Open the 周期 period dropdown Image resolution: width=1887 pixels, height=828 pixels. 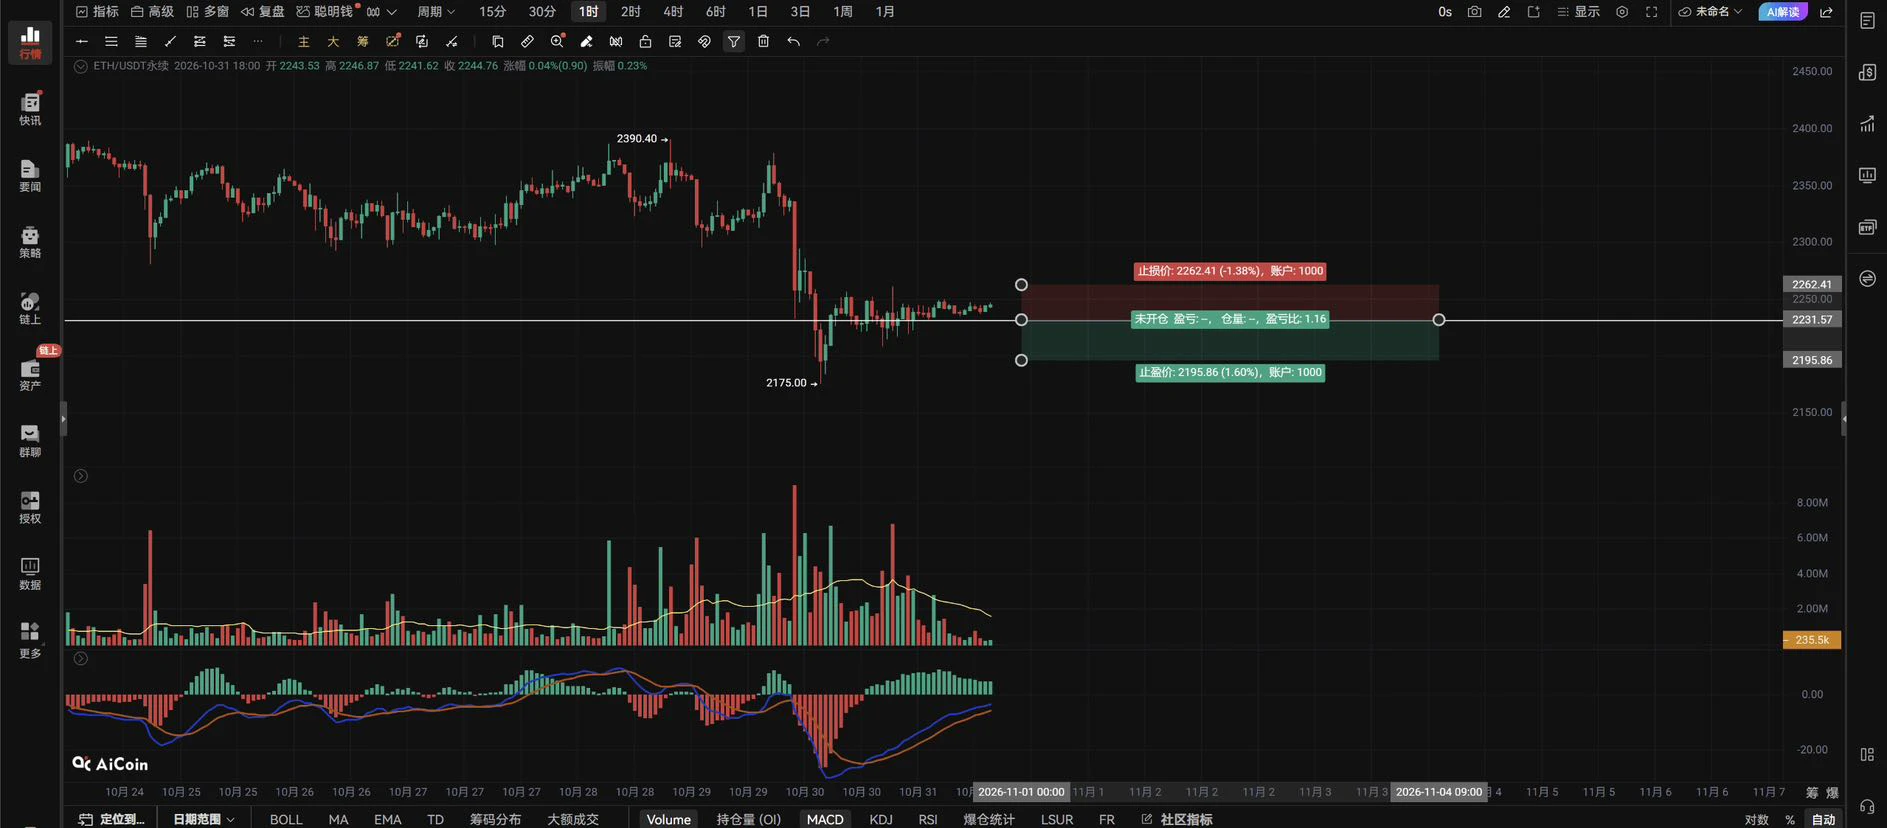(436, 12)
